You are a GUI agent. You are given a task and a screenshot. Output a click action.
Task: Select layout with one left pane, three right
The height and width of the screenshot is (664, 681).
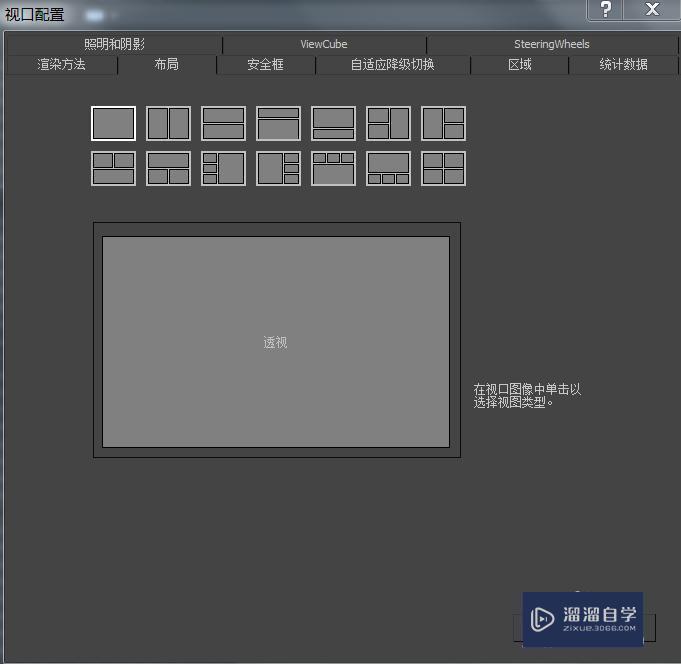point(278,168)
